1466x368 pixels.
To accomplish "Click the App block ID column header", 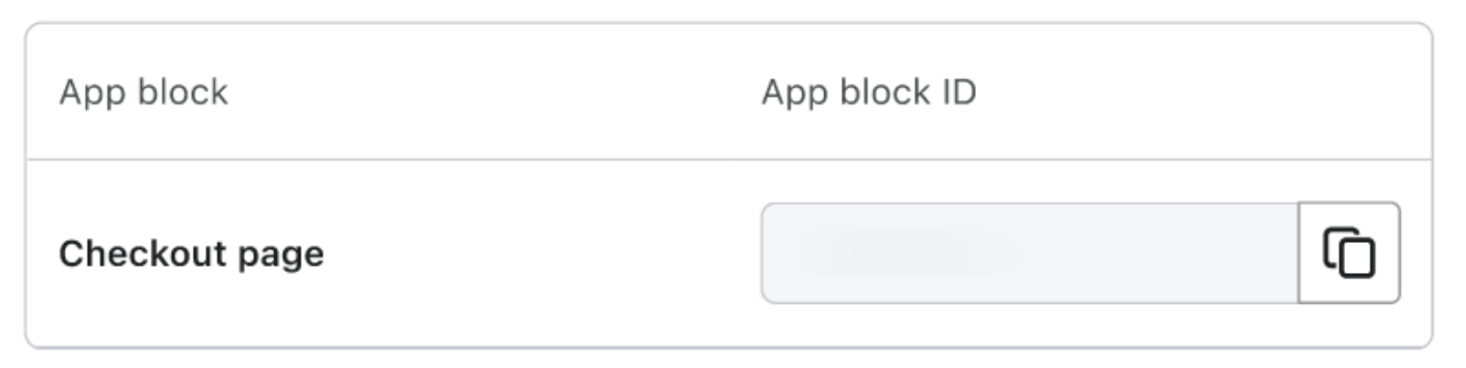I will [x=869, y=92].
